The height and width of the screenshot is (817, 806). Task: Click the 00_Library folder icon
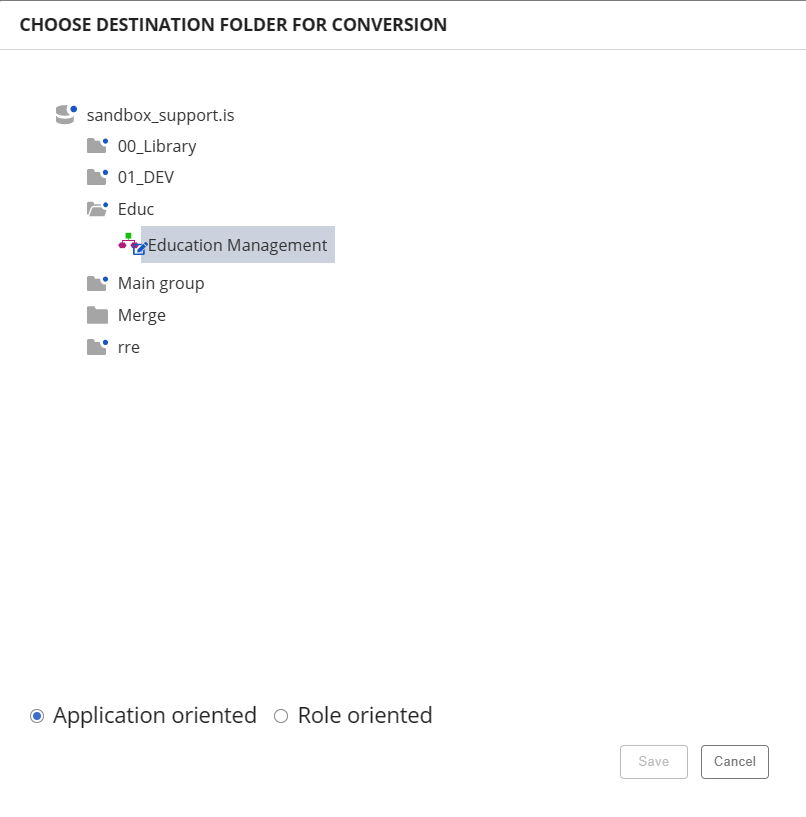pos(96,146)
